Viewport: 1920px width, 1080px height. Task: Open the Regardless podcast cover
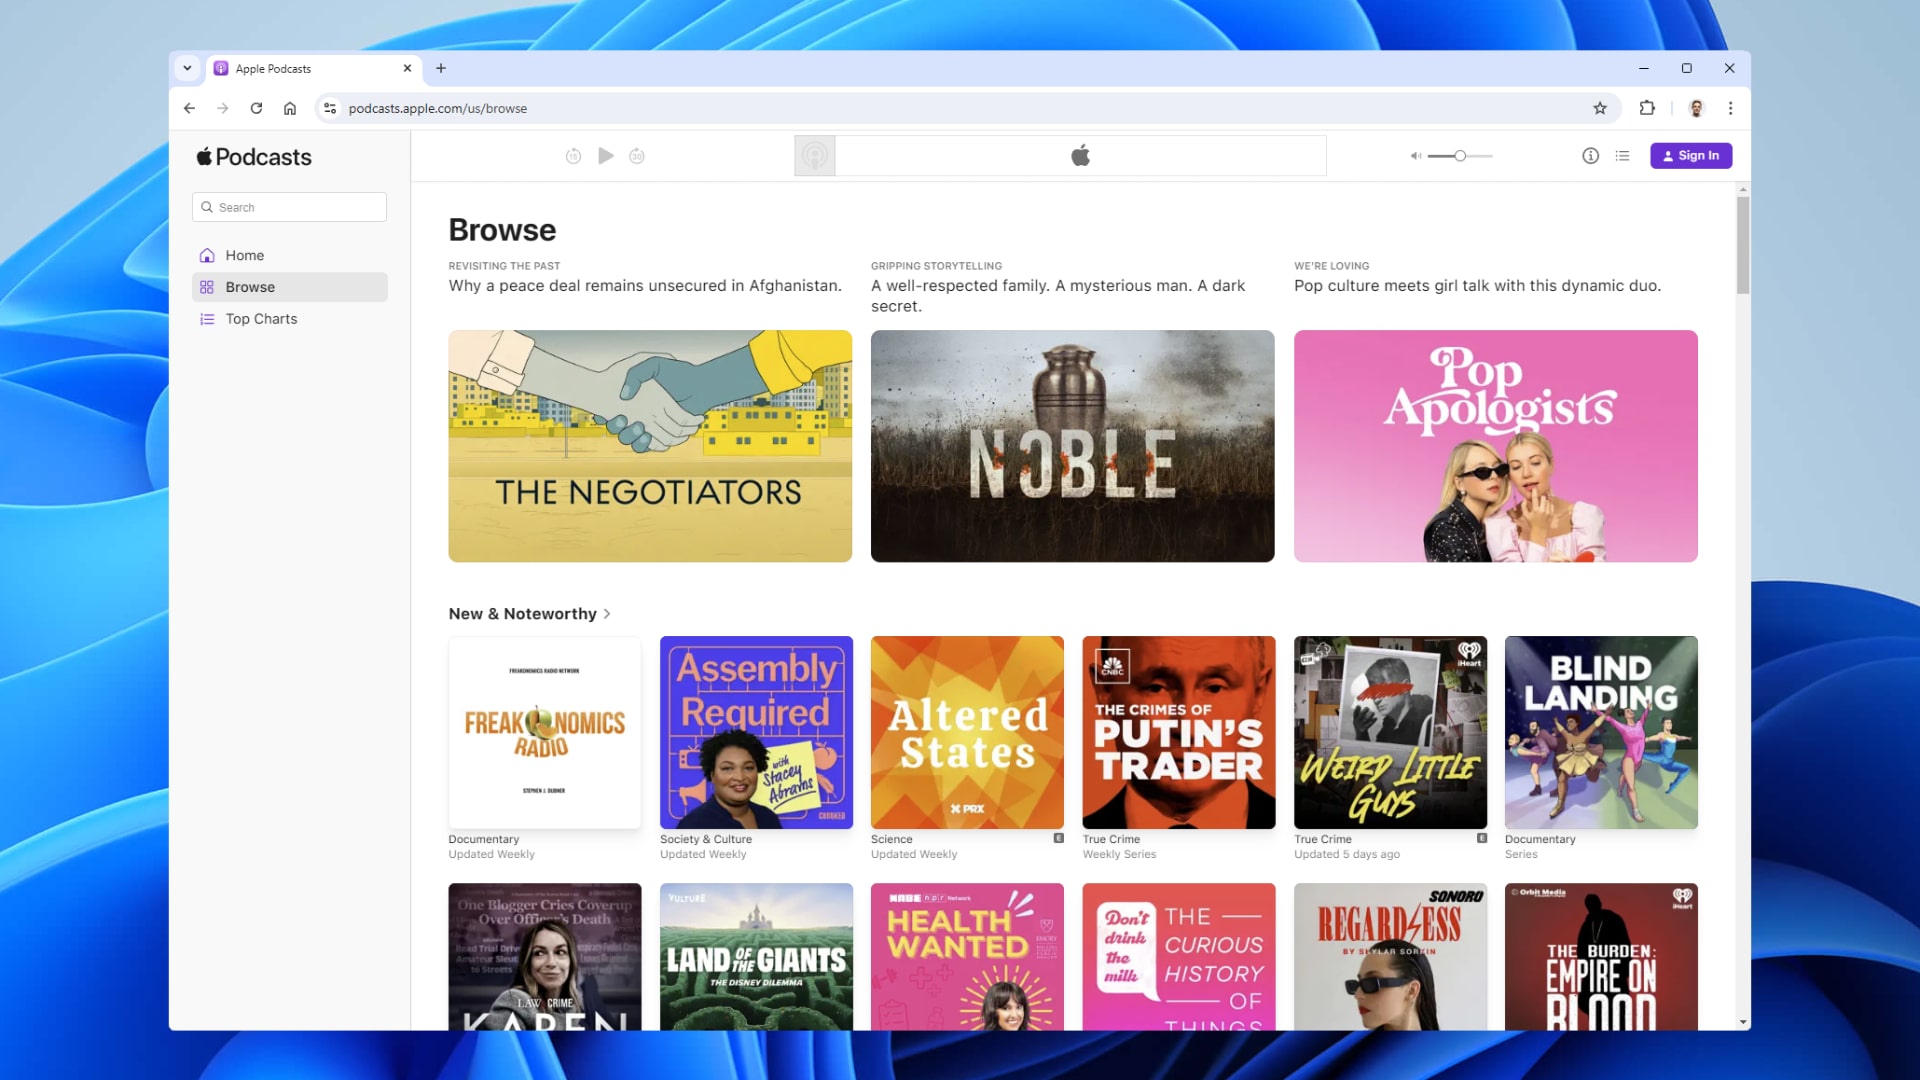(x=1390, y=957)
